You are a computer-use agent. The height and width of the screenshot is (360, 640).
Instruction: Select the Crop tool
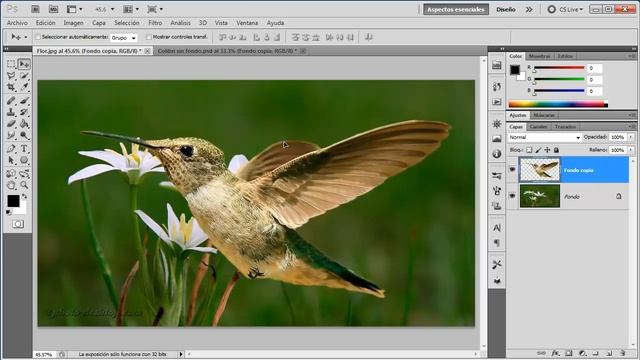click(x=11, y=87)
